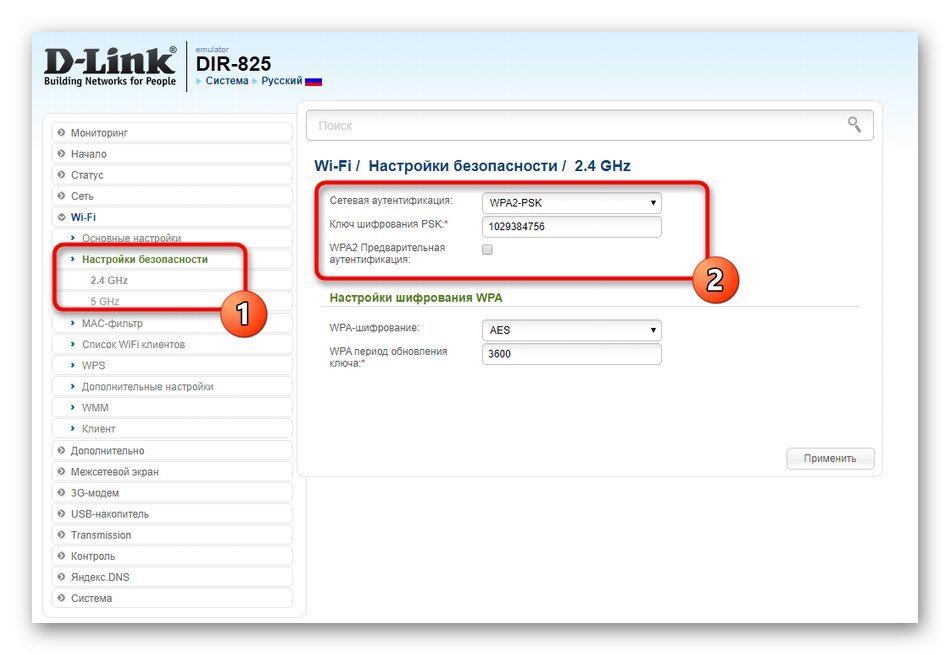The image size is (950, 655).
Task: Select the Wi-Fi menu section
Action: pyautogui.click(x=172, y=217)
